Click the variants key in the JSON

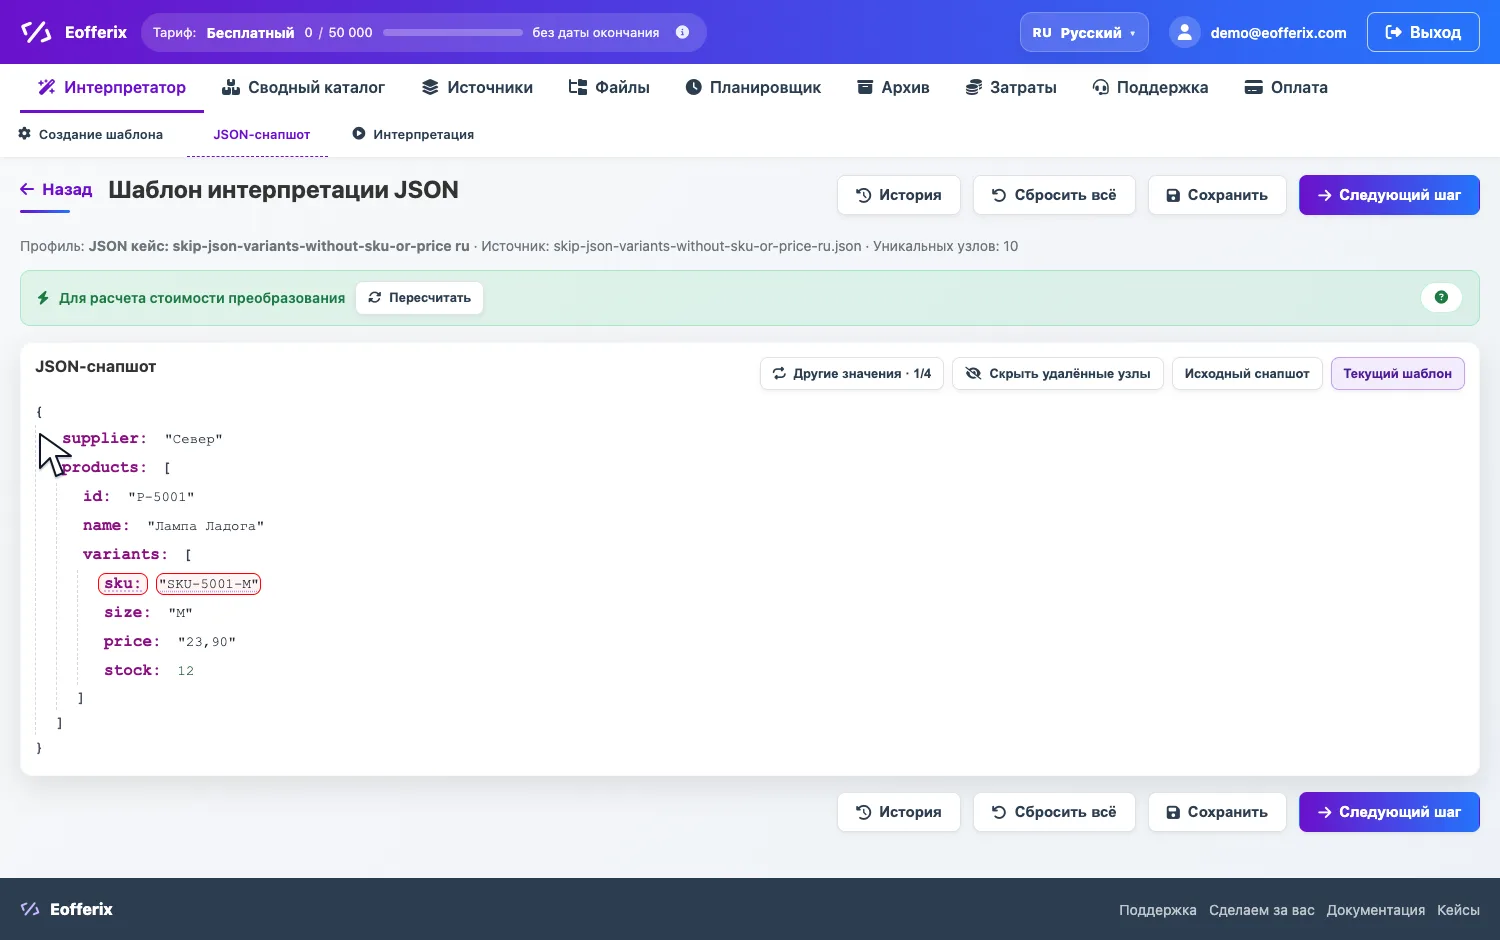[125, 554]
